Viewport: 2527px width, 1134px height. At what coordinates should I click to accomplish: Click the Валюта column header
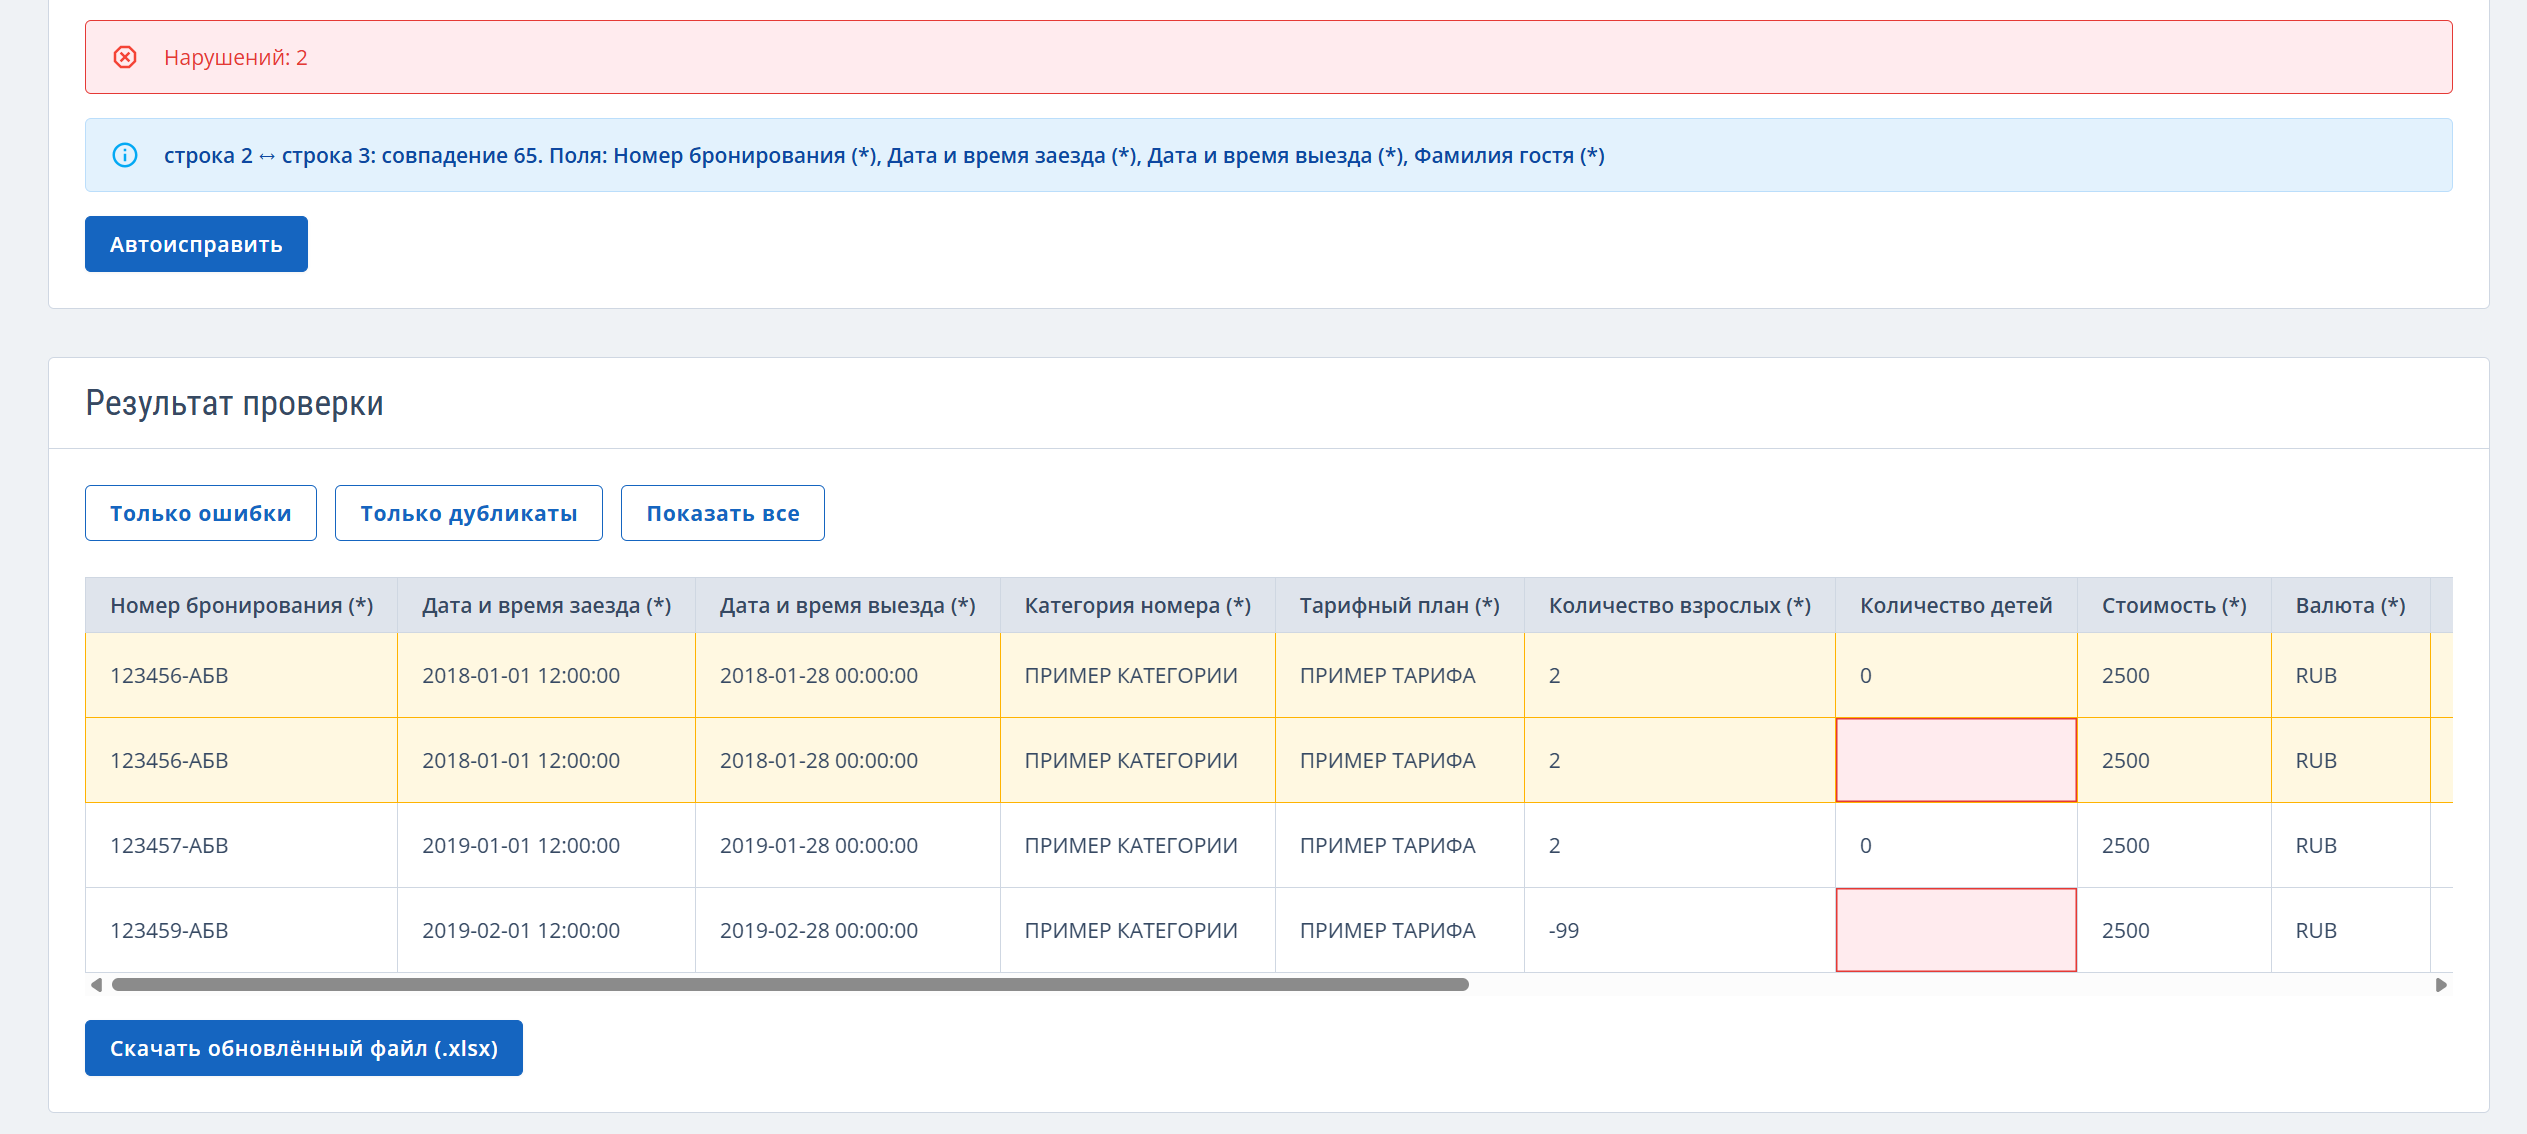pos(2349,605)
